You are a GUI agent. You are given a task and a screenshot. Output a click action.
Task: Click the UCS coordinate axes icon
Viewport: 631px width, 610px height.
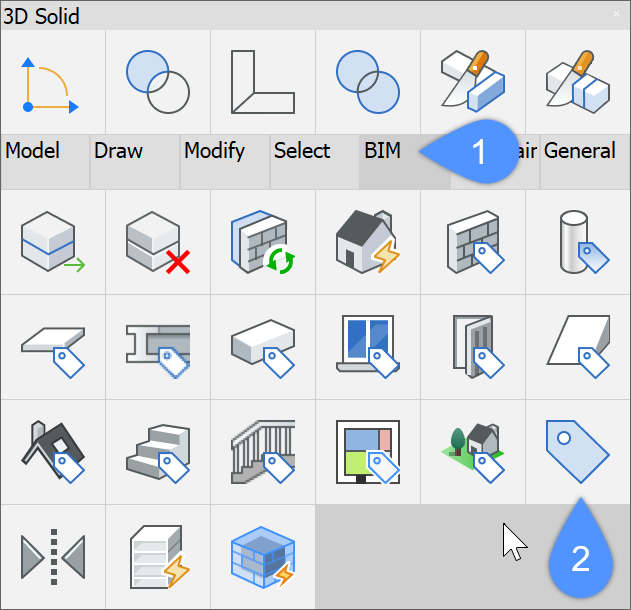(x=52, y=82)
